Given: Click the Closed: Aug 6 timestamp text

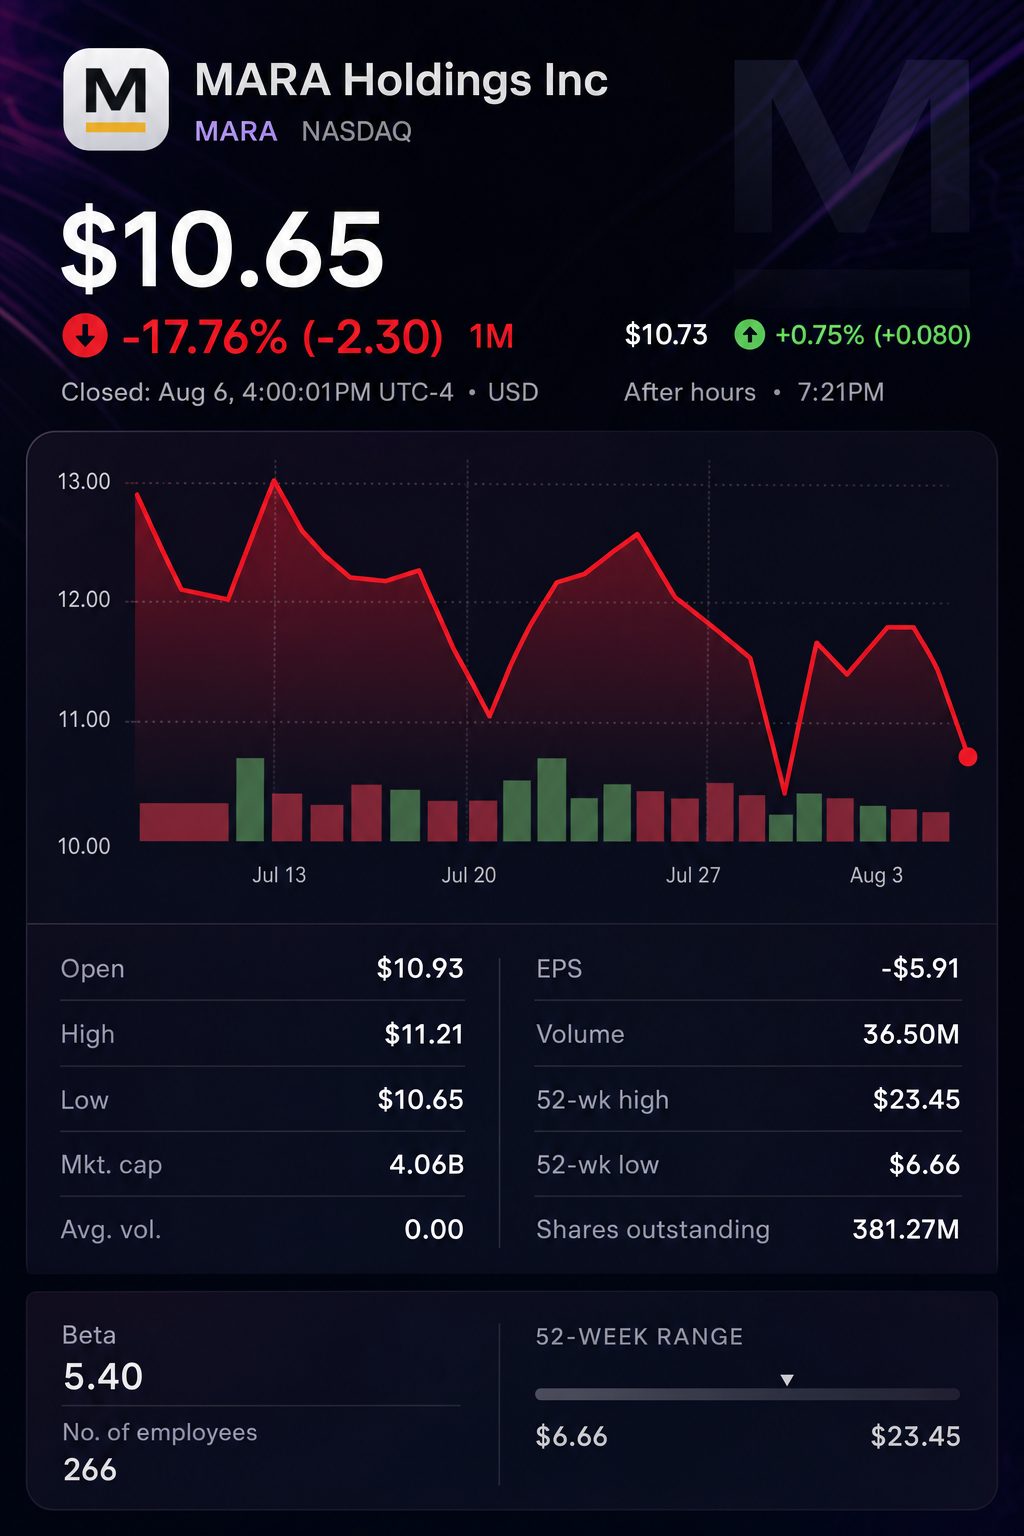Looking at the screenshot, I should 300,392.
